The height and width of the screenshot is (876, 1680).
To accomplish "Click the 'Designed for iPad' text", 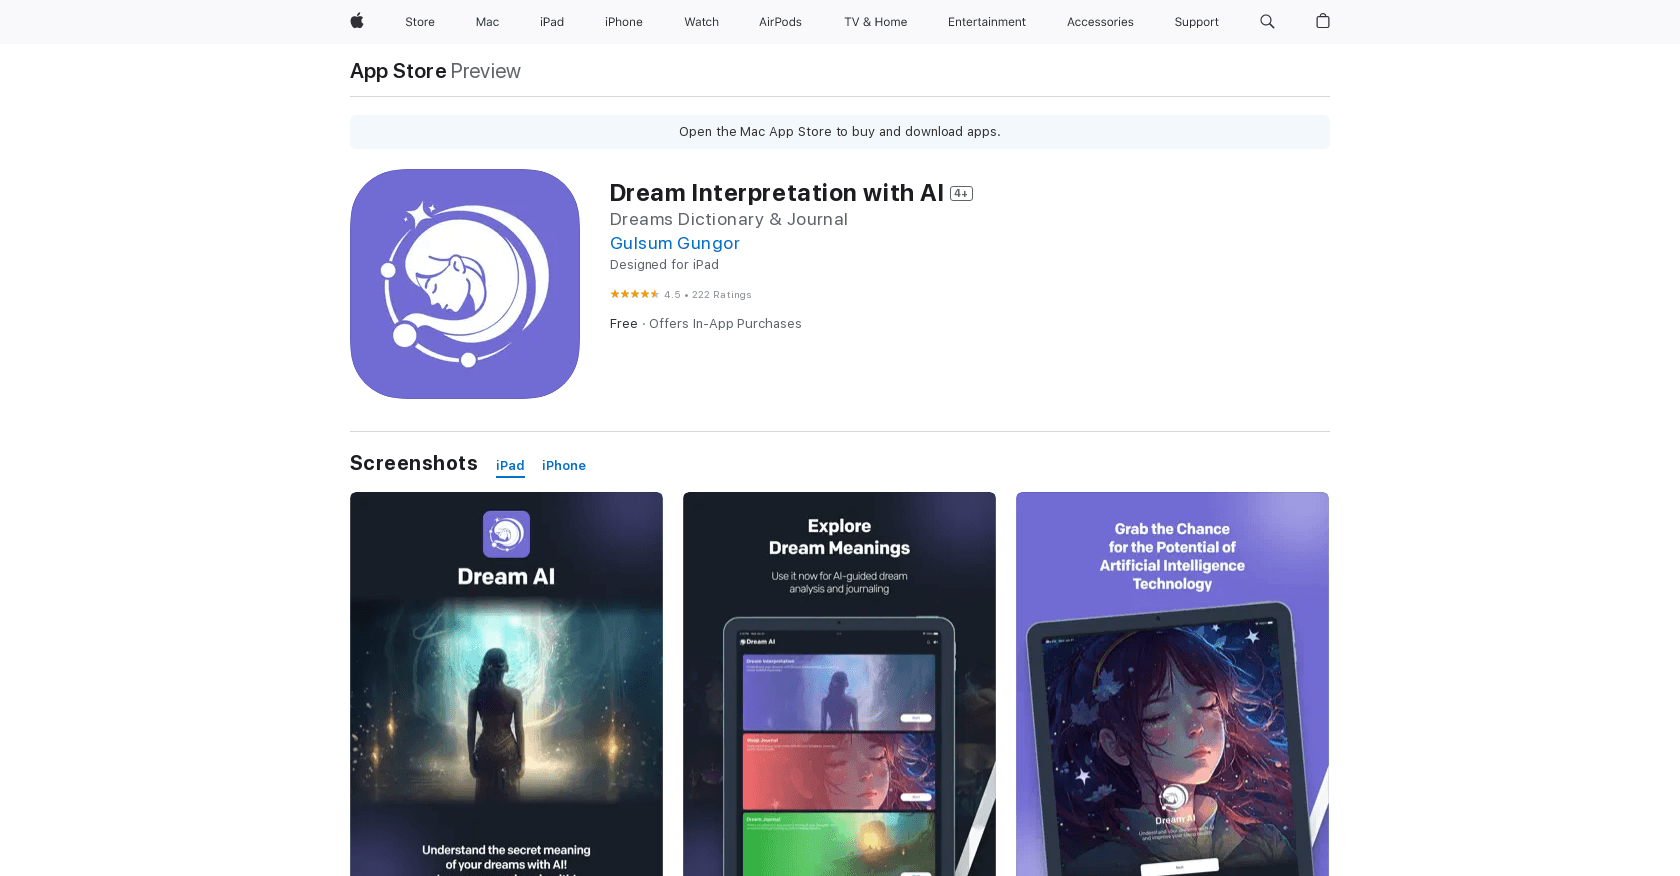I will click(664, 265).
